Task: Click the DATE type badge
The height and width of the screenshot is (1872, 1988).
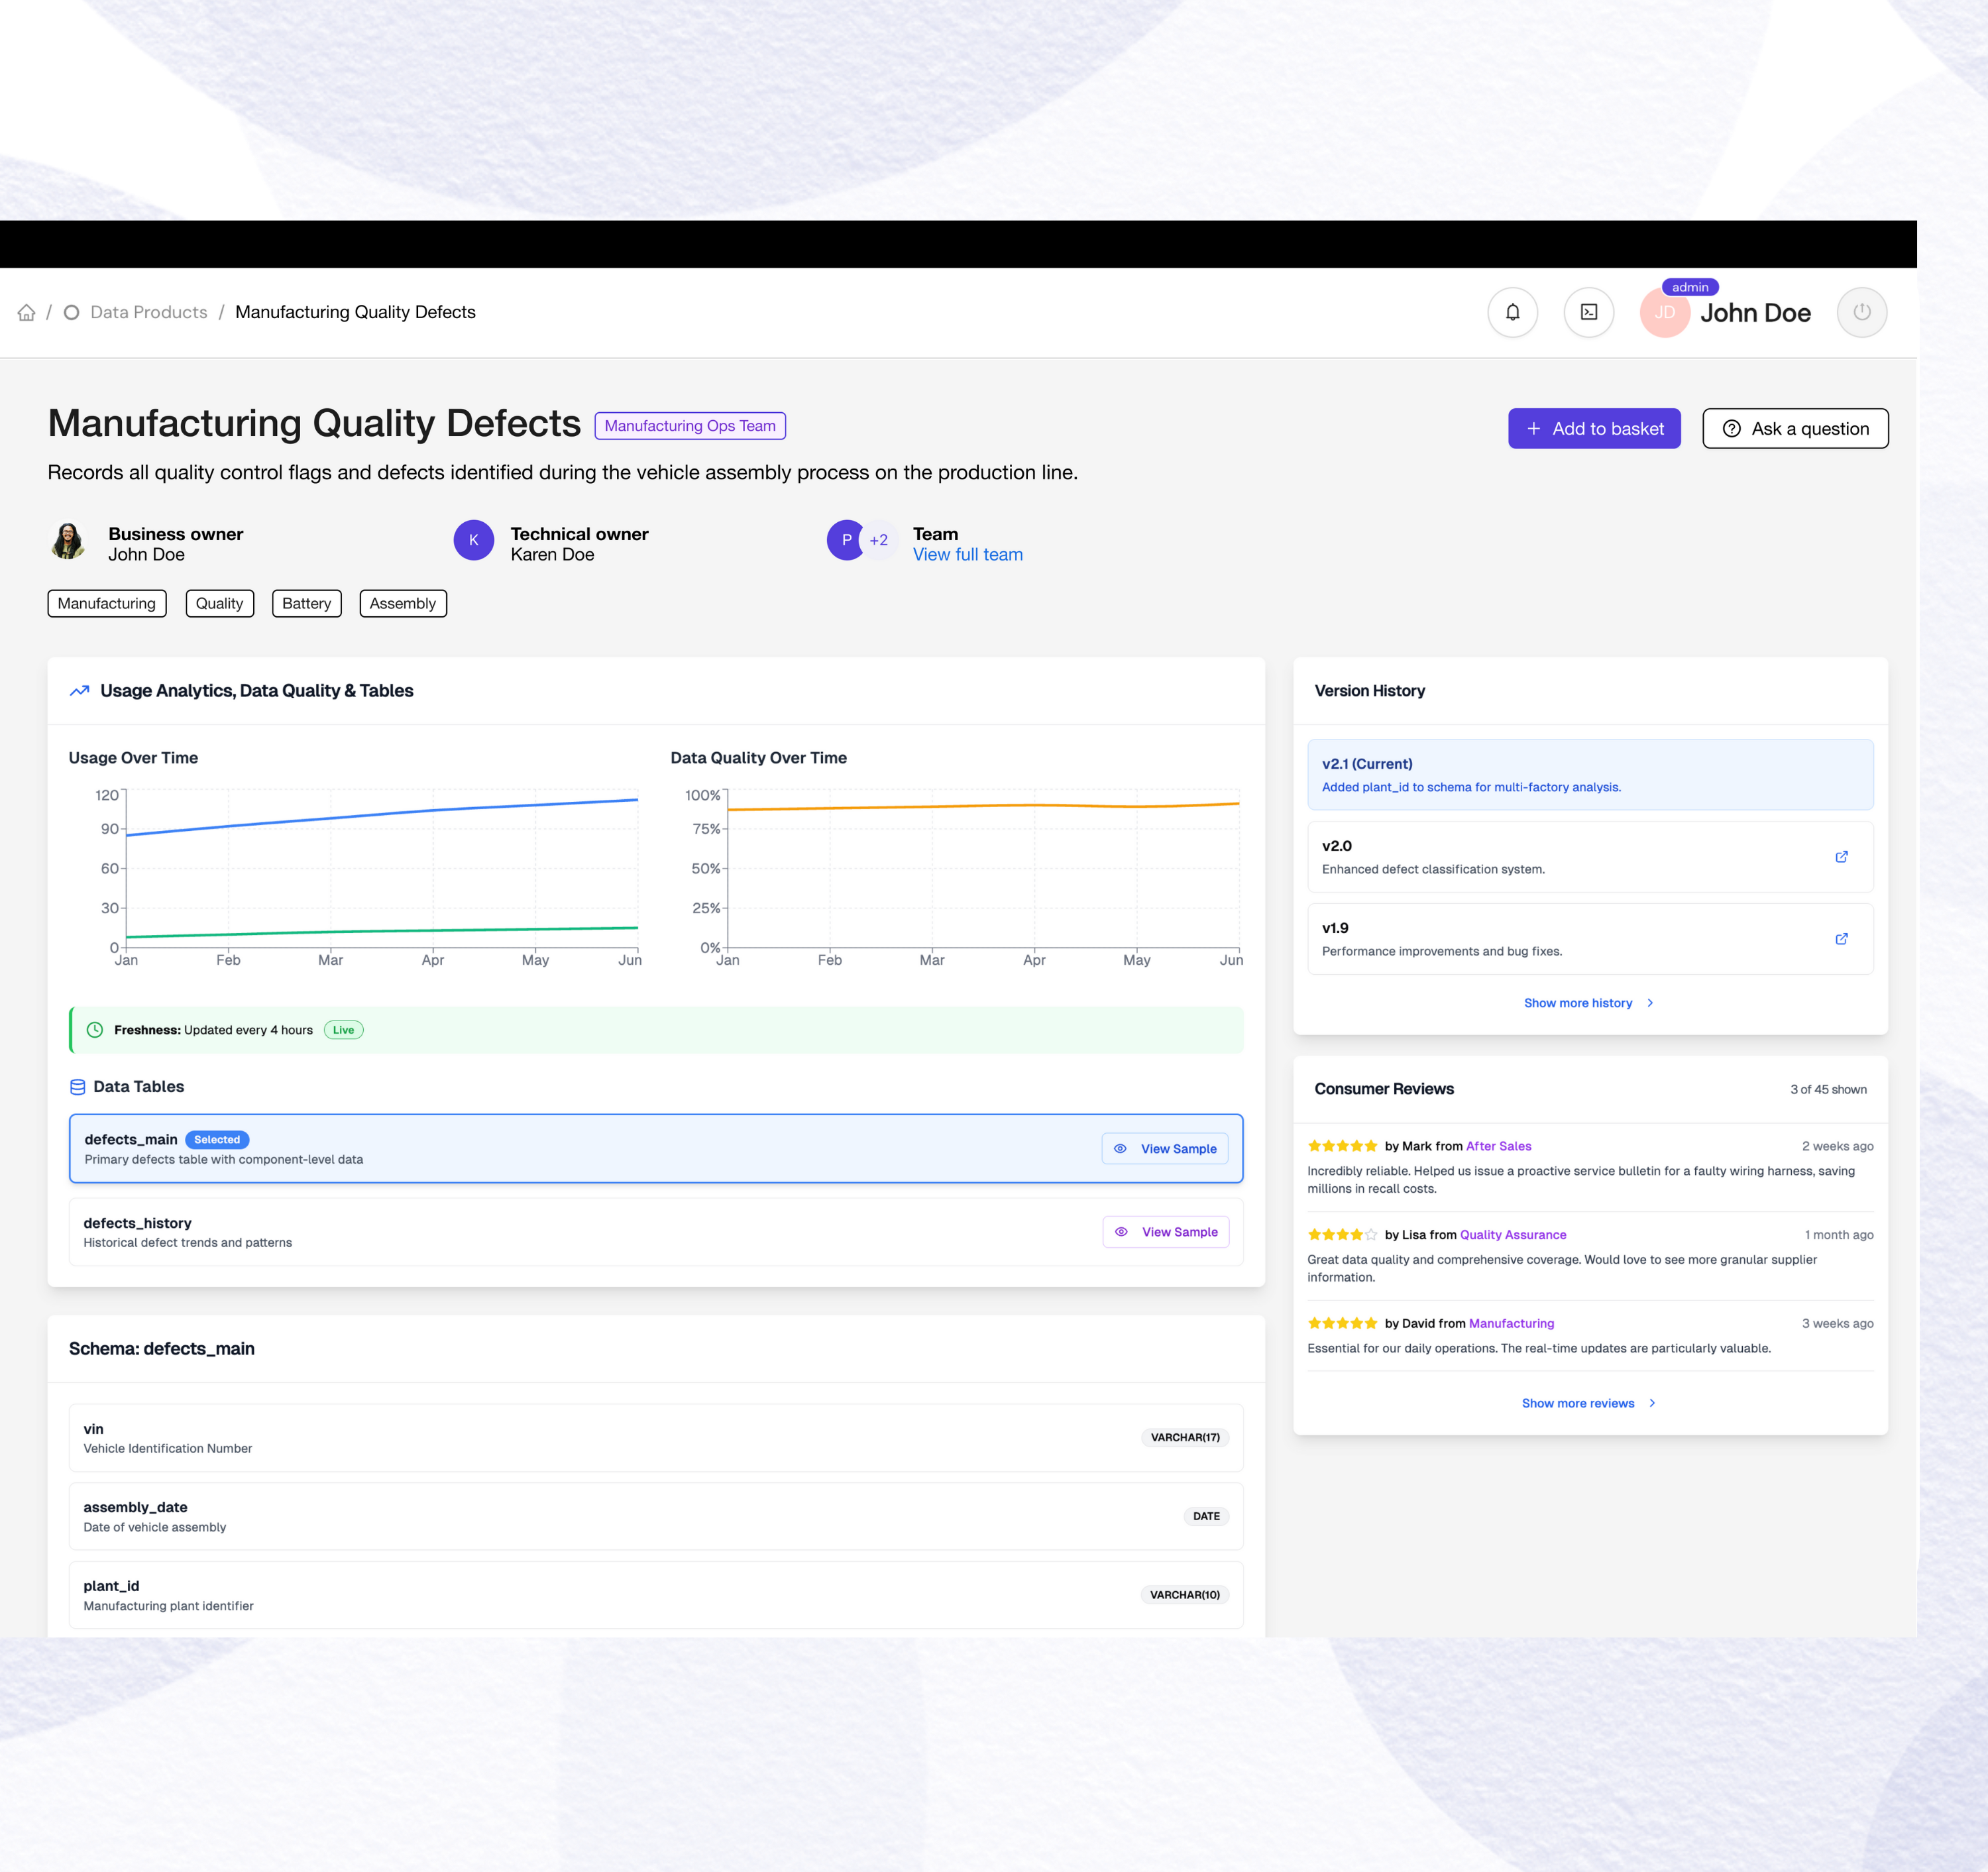Action: click(1206, 1516)
